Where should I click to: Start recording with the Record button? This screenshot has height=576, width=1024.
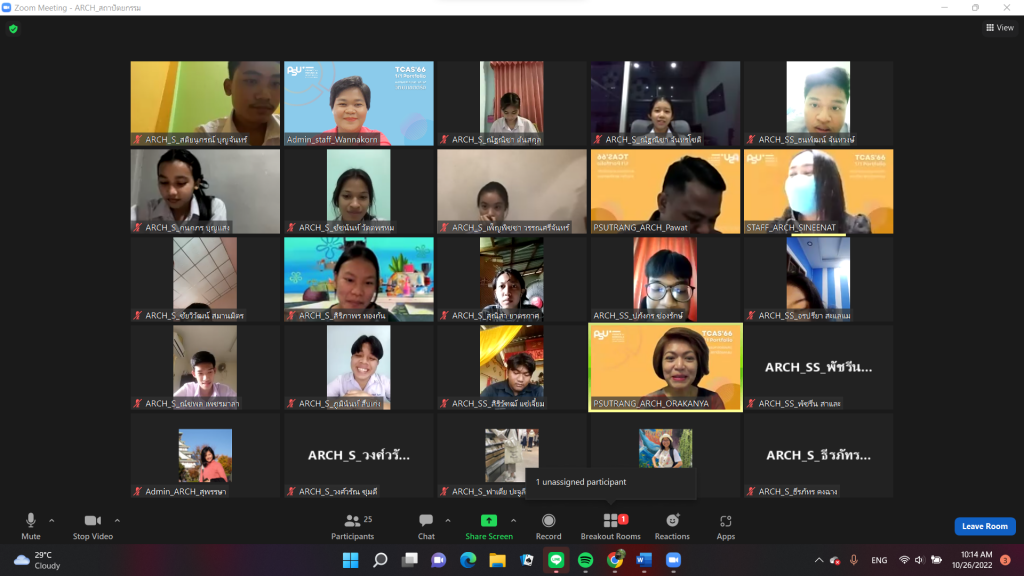pos(548,525)
